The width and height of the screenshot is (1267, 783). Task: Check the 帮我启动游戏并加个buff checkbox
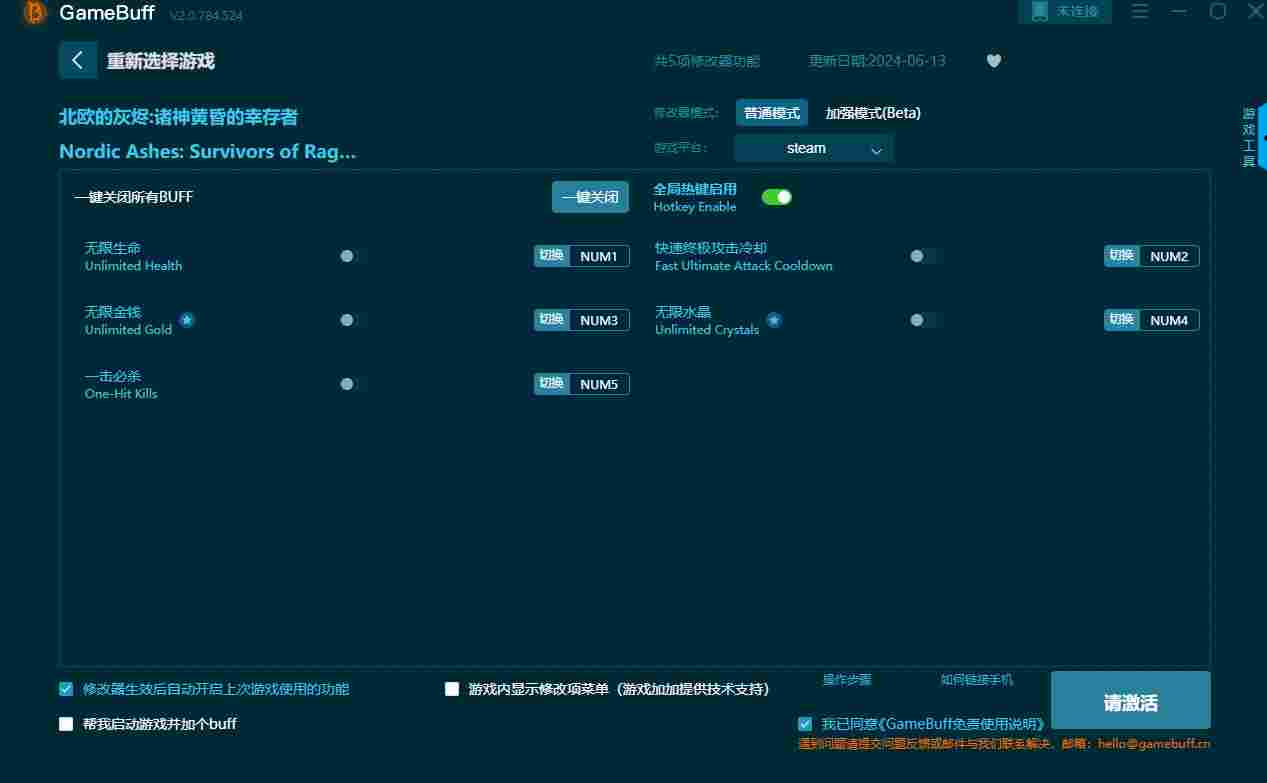66,724
